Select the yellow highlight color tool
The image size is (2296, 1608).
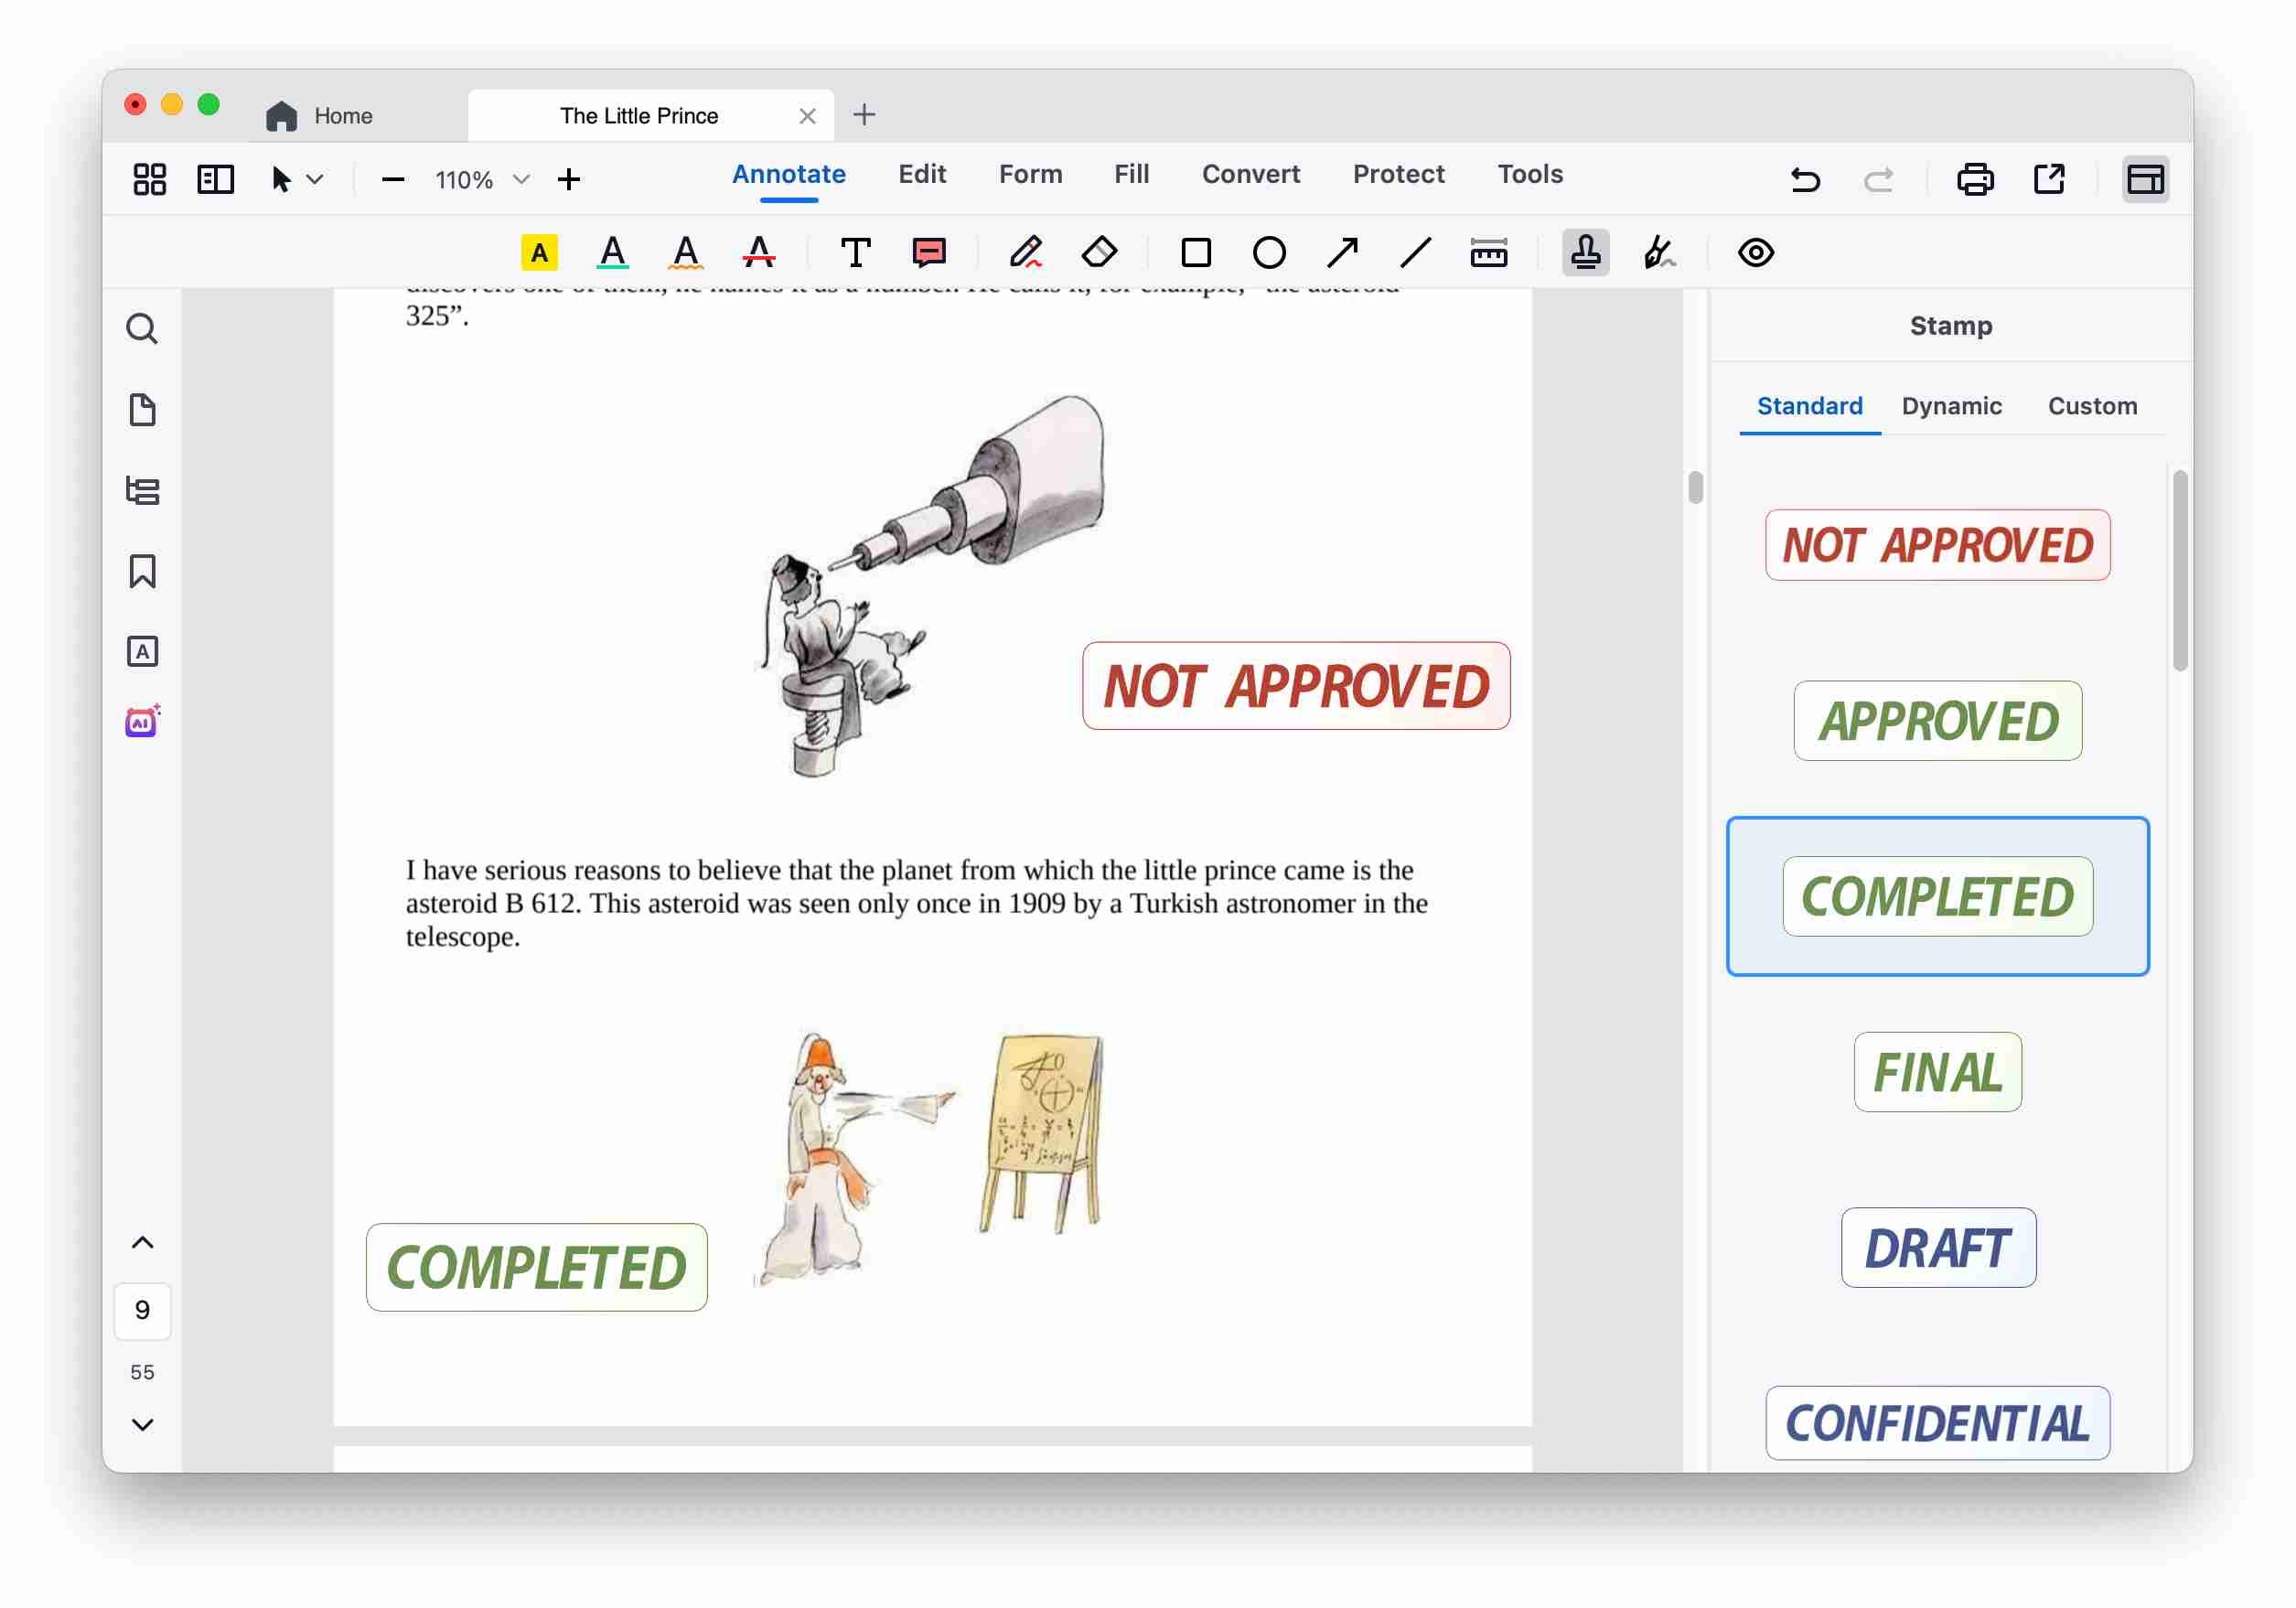click(539, 252)
